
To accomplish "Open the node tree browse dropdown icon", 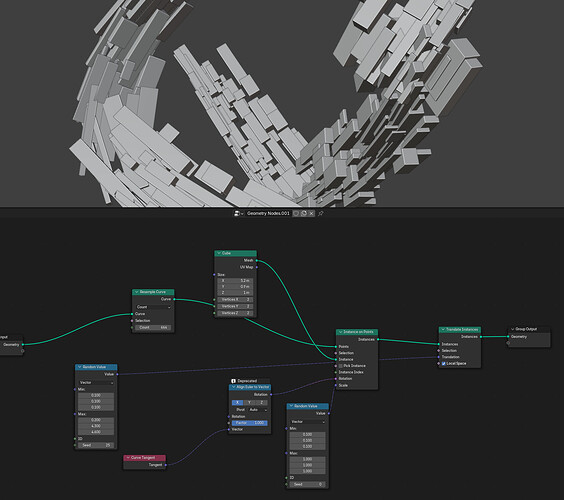I will (x=238, y=213).
